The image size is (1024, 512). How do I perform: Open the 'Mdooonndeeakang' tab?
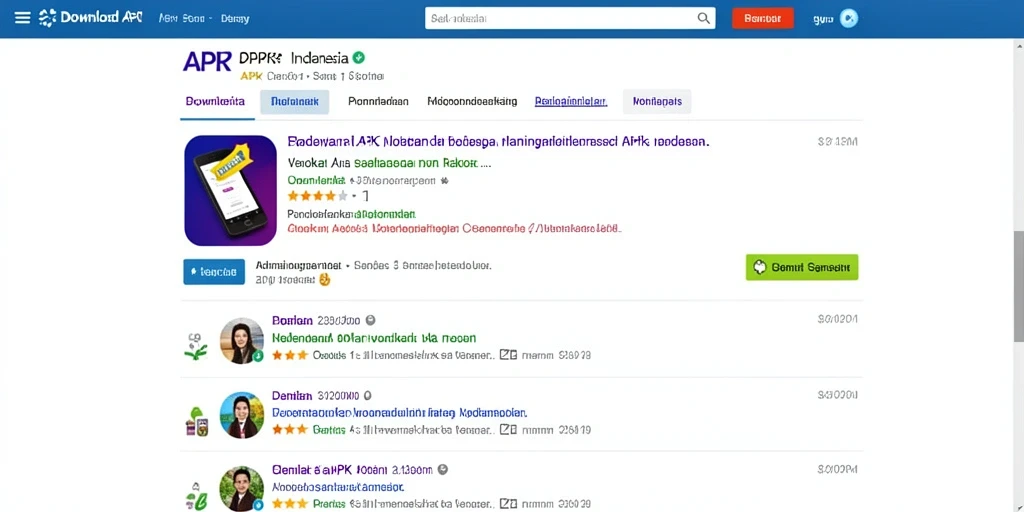472,101
